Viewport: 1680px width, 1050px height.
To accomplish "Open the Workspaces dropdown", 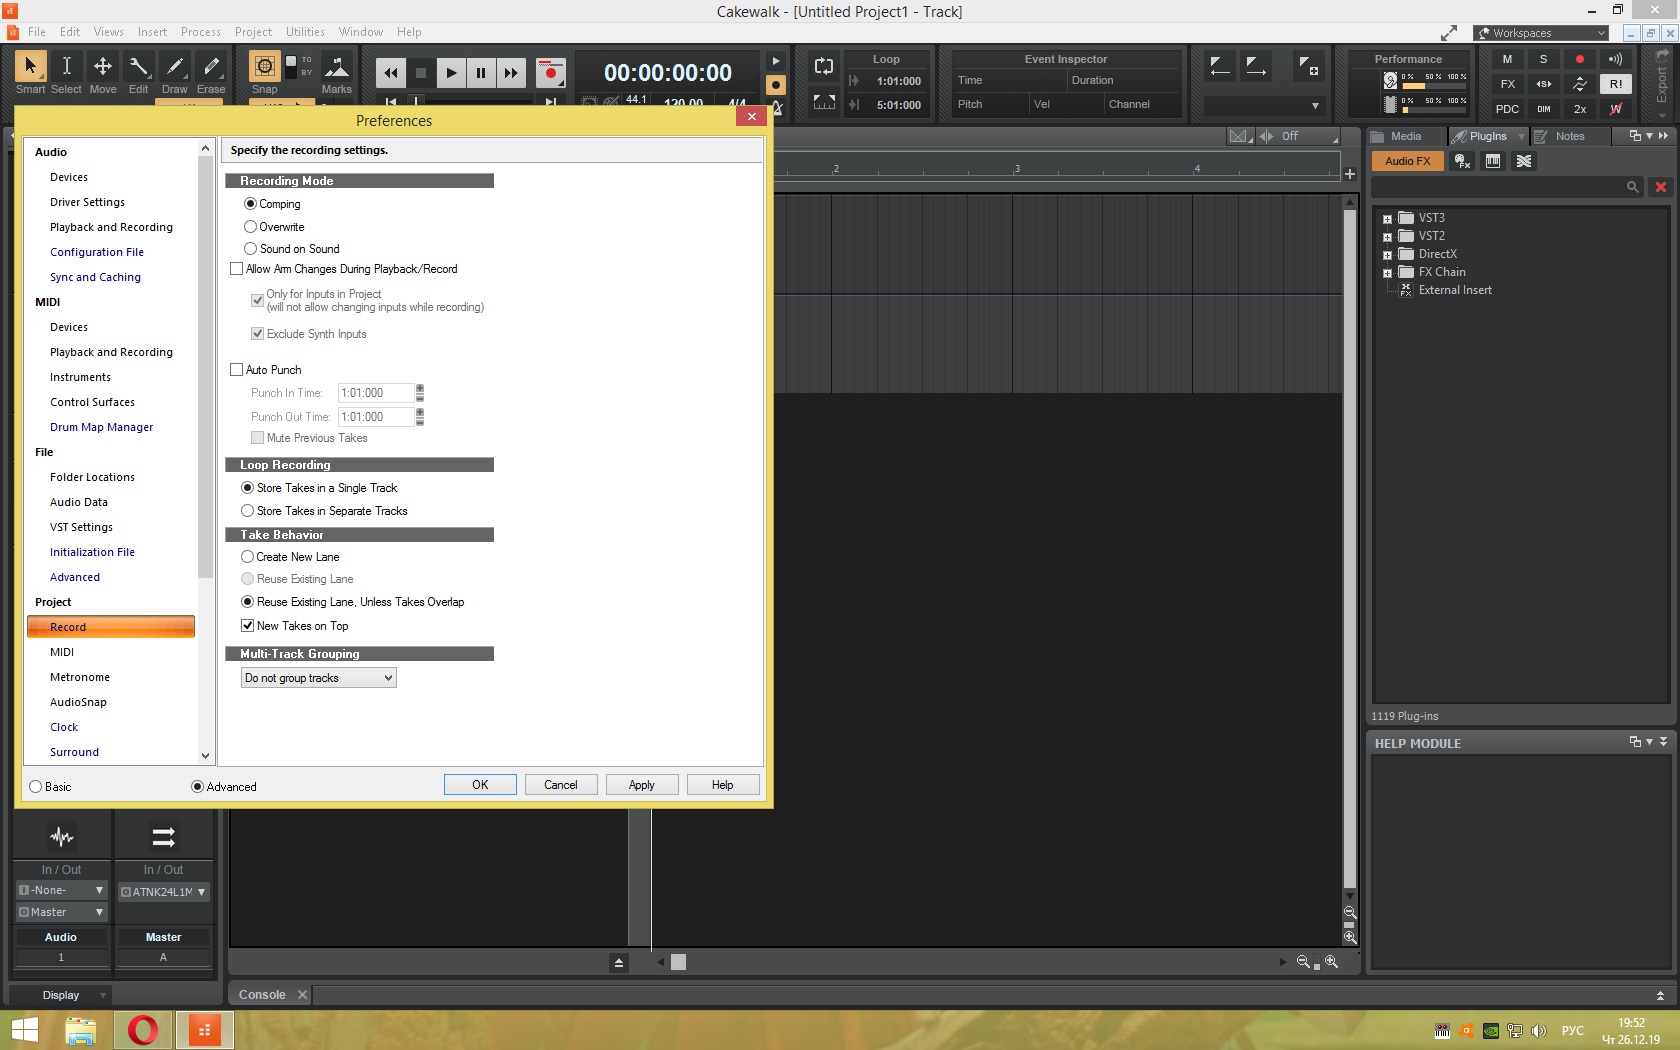I will tap(1541, 33).
